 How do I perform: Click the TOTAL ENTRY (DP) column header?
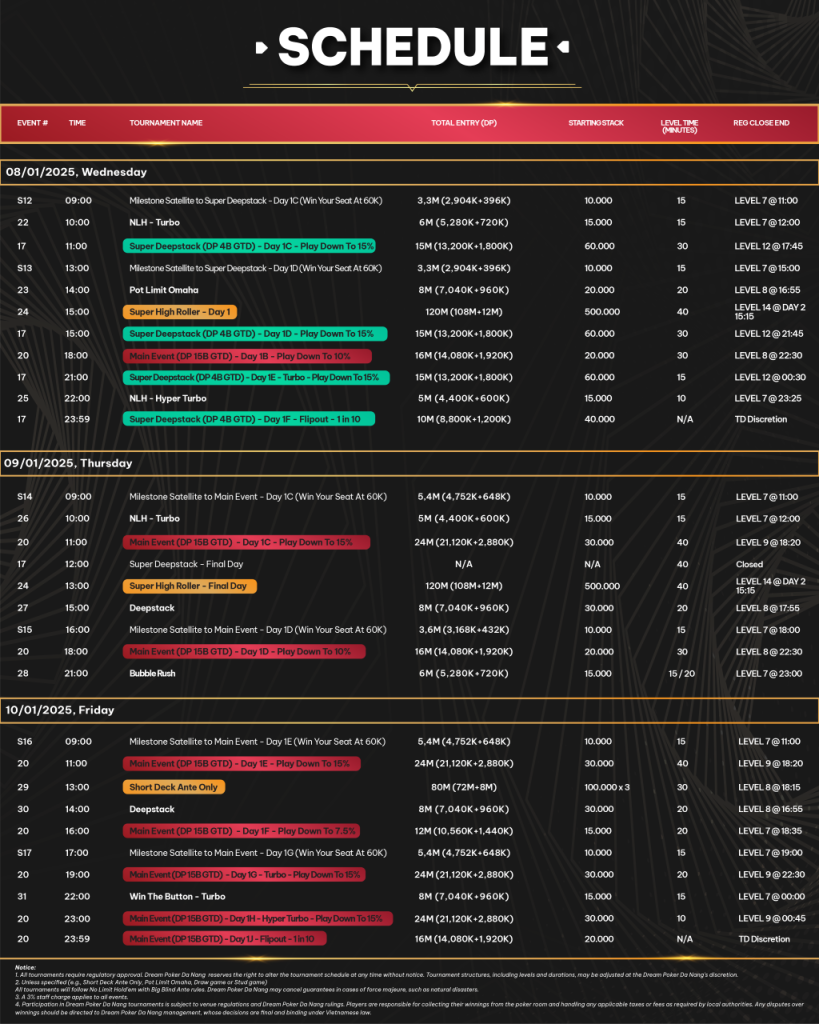click(464, 123)
